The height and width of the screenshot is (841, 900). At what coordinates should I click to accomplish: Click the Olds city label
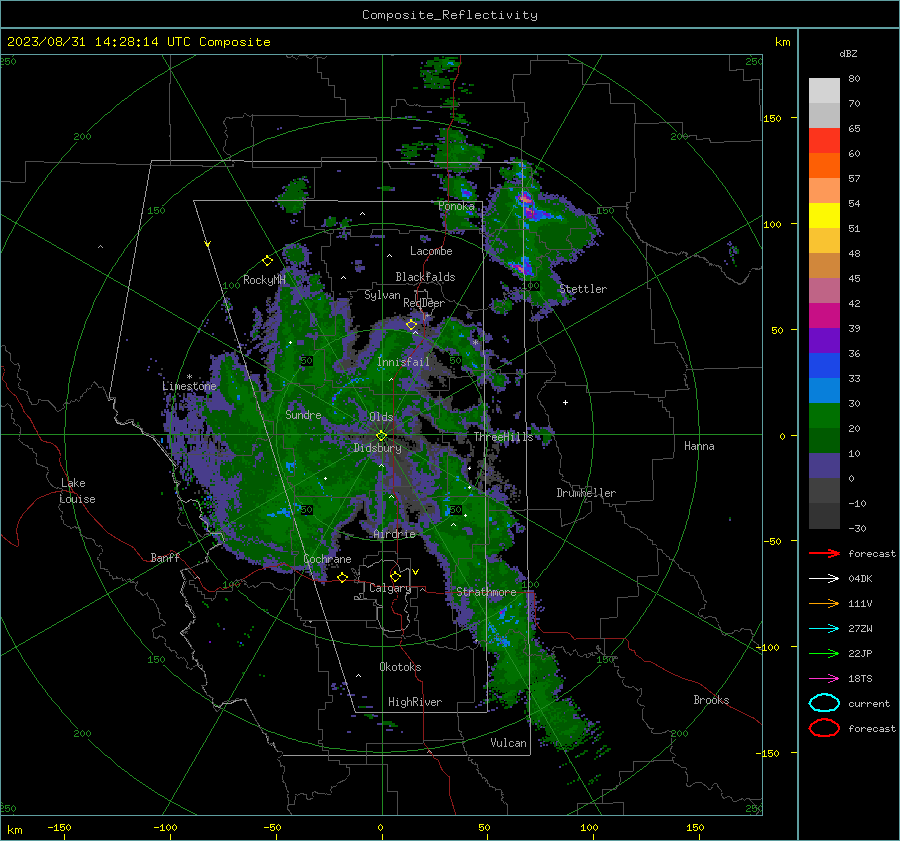[x=381, y=417]
